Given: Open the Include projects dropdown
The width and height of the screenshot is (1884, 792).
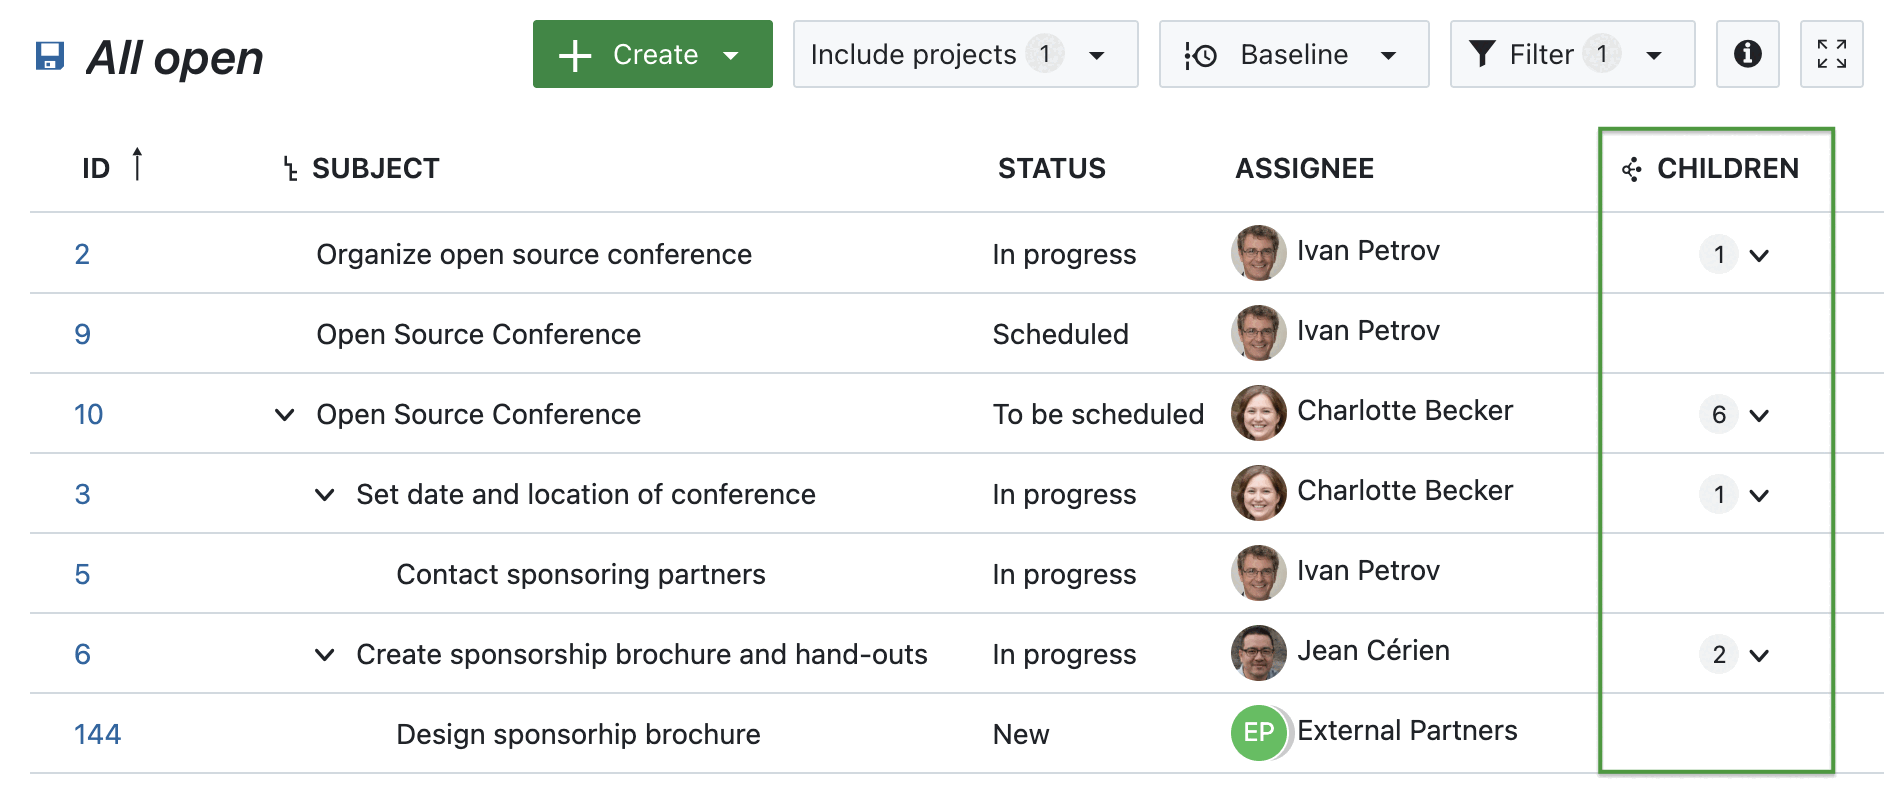Looking at the screenshot, I should tap(965, 54).
